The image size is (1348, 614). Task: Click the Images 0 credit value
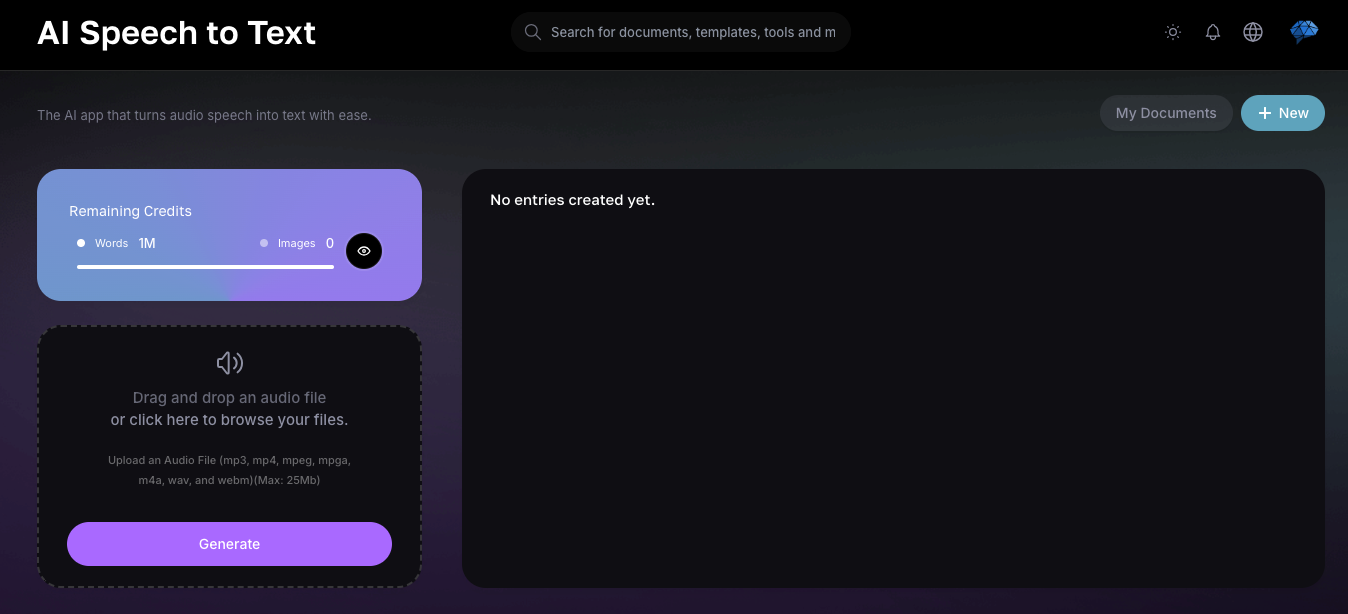pos(330,243)
